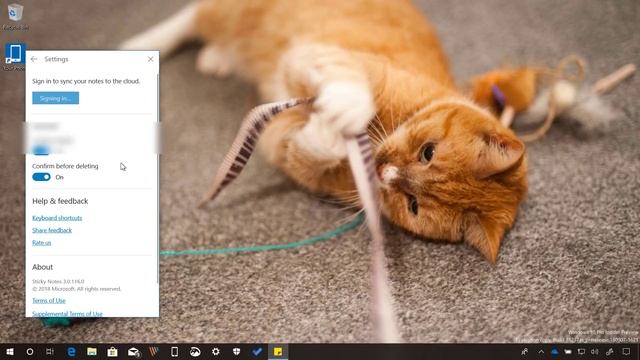Open the round gauge app taskbar icon
The height and width of the screenshot is (360, 640).
pos(195,351)
